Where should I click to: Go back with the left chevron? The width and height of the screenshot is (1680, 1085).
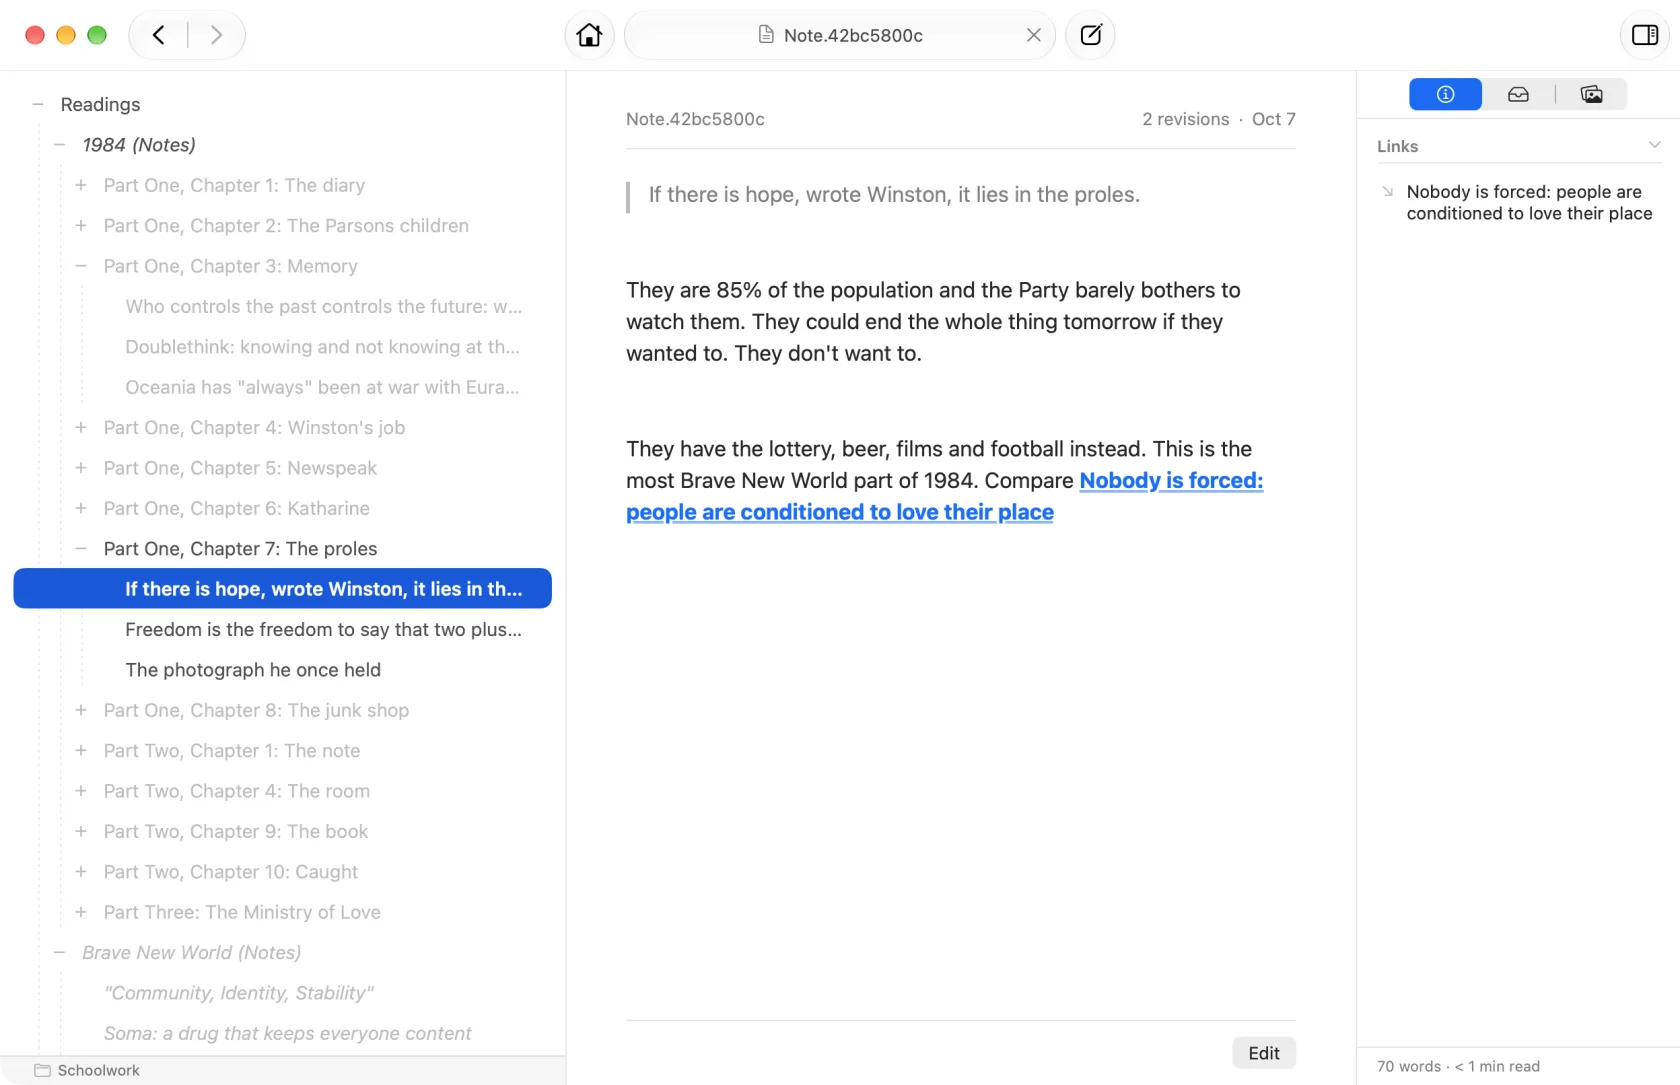pyautogui.click(x=158, y=35)
